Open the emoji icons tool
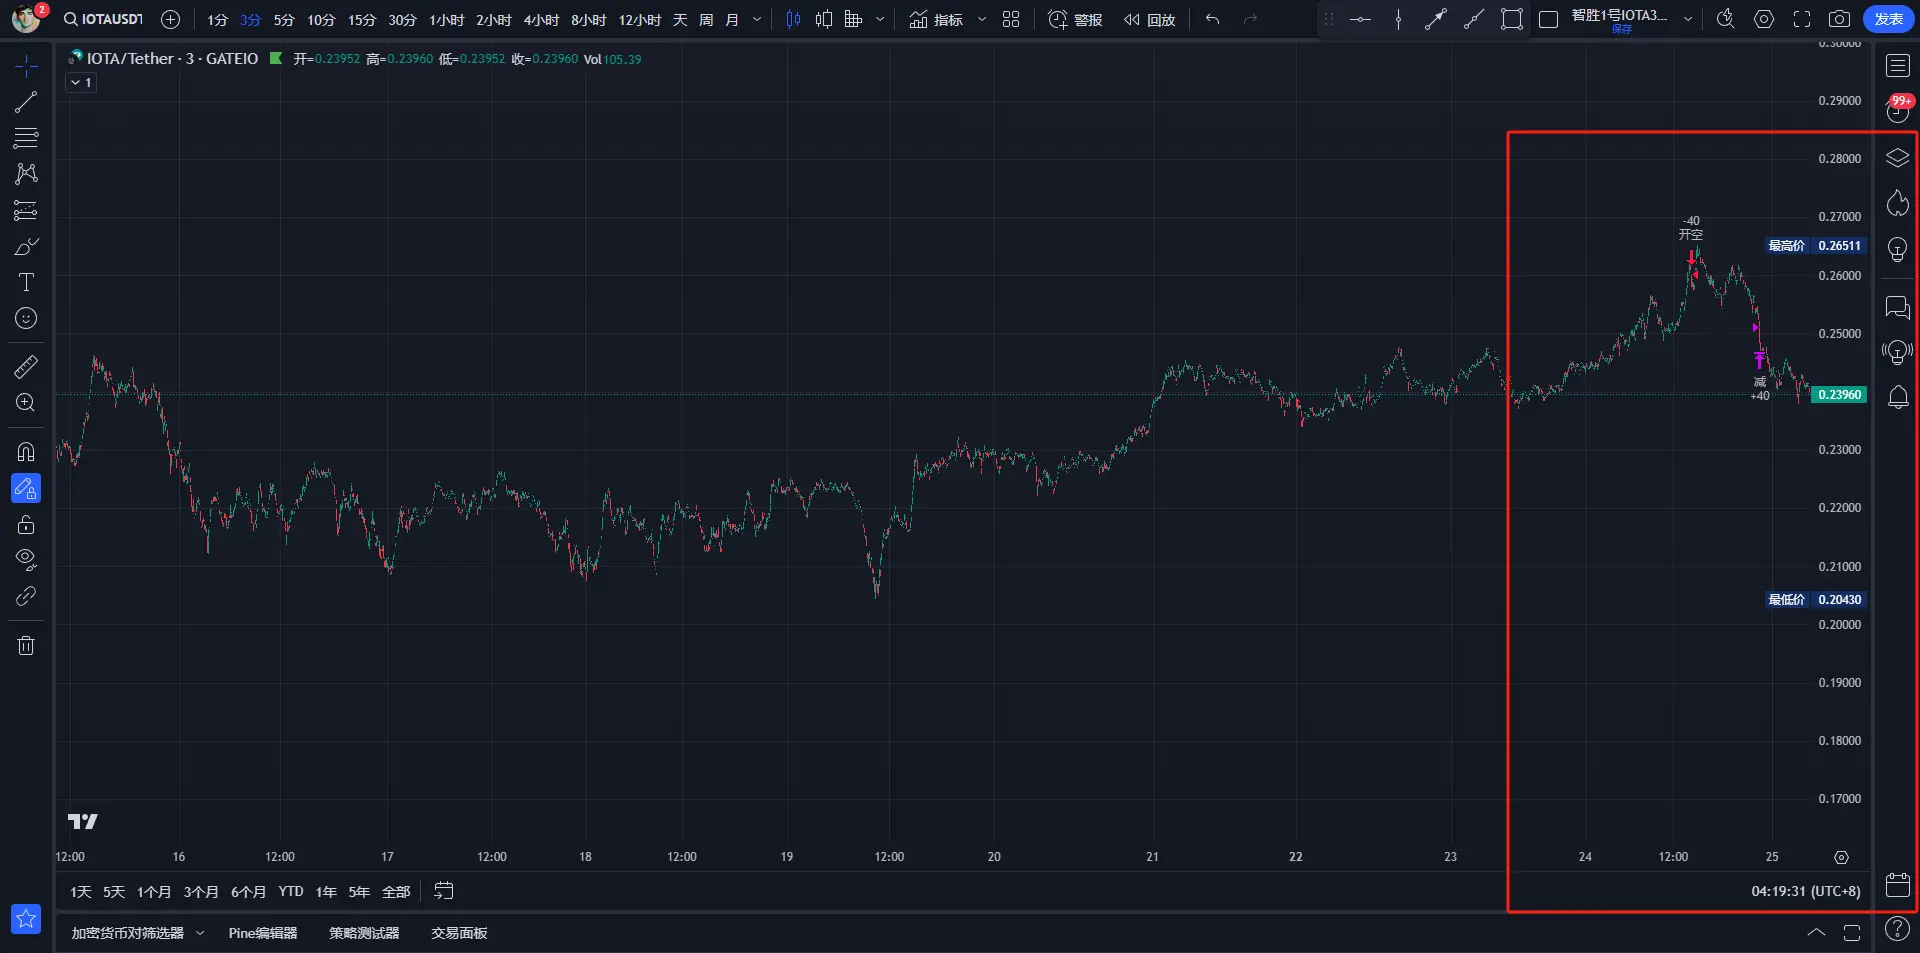Image resolution: width=1920 pixels, height=953 pixels. (26, 319)
